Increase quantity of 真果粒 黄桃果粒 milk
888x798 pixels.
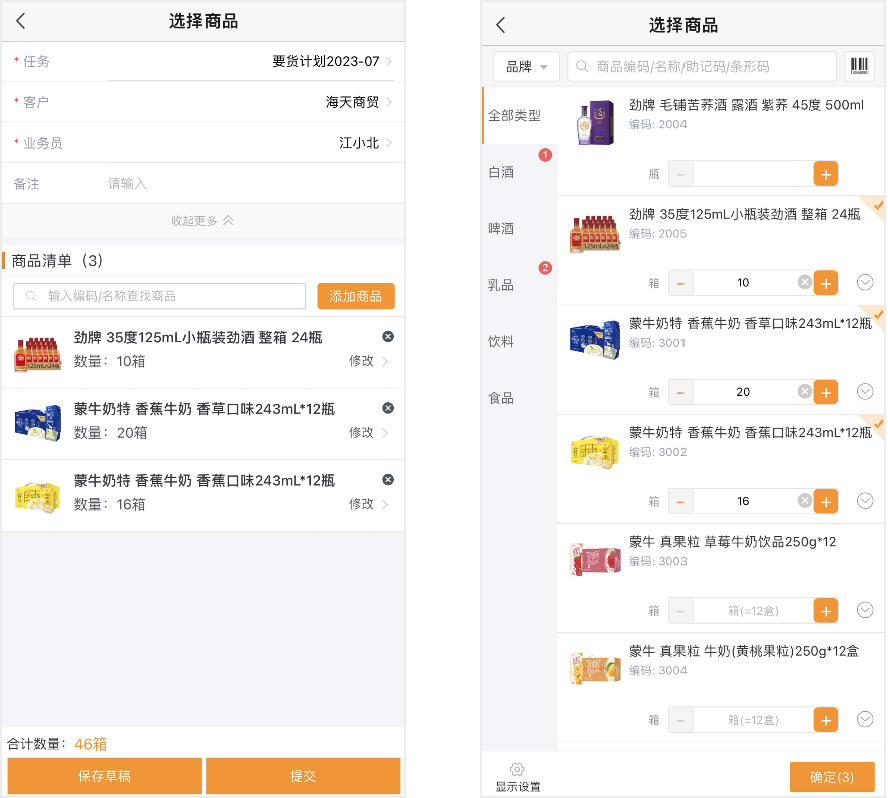[x=826, y=720]
